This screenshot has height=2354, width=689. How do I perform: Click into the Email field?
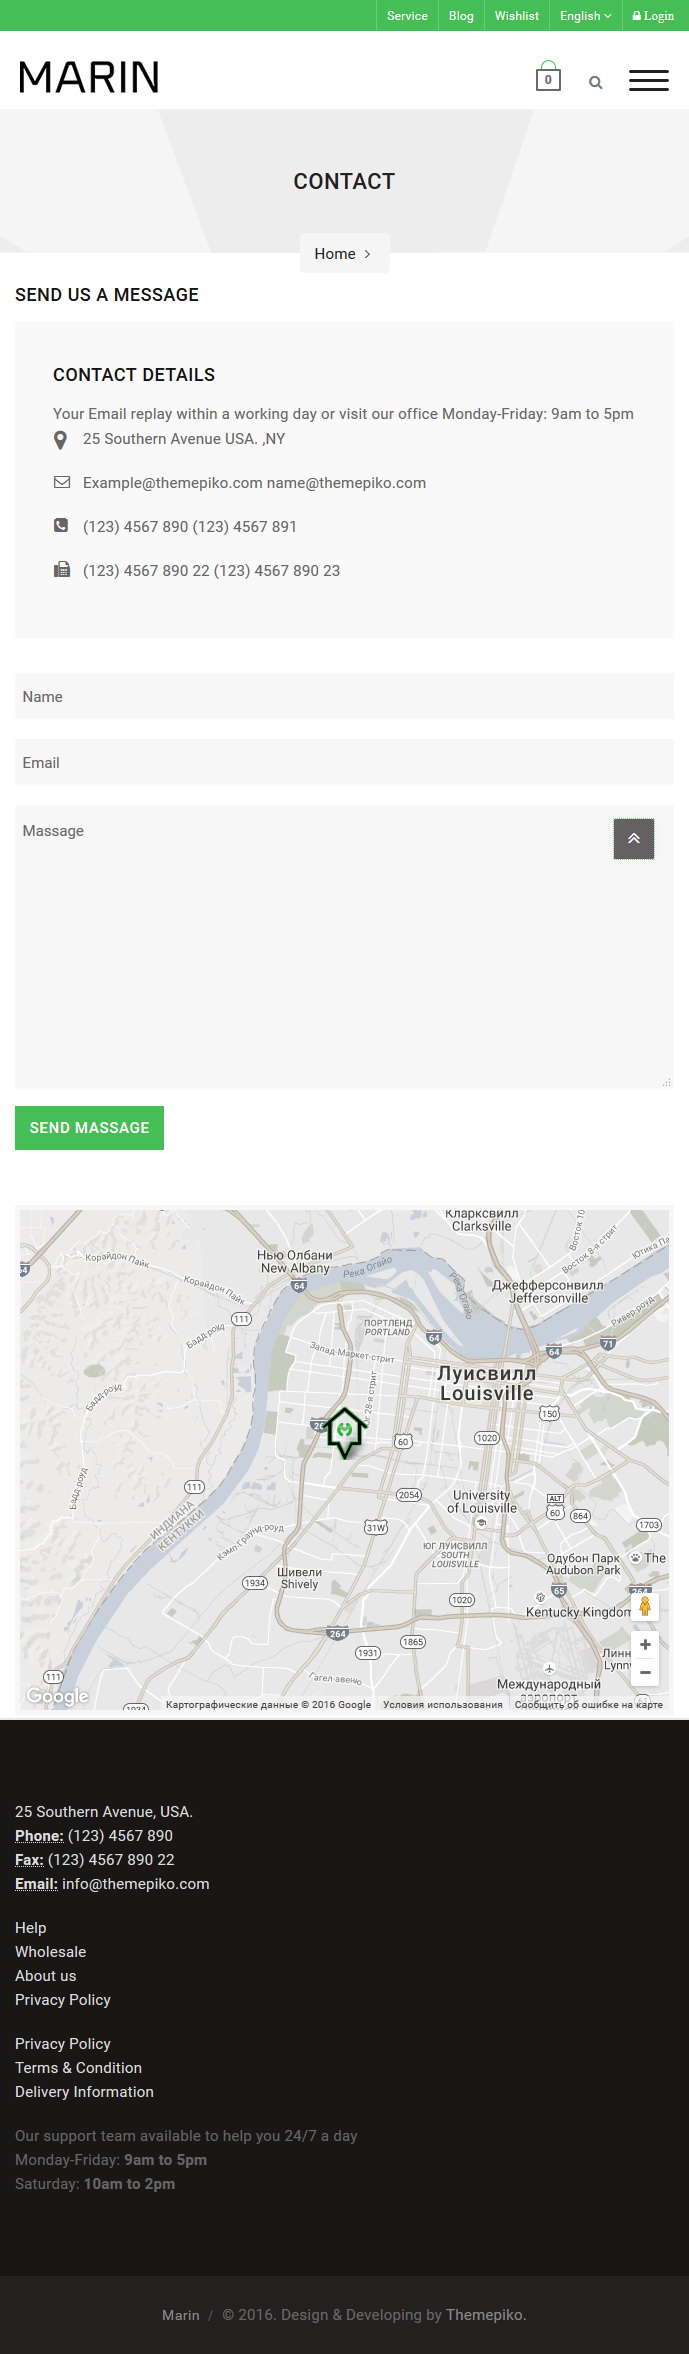click(344, 762)
